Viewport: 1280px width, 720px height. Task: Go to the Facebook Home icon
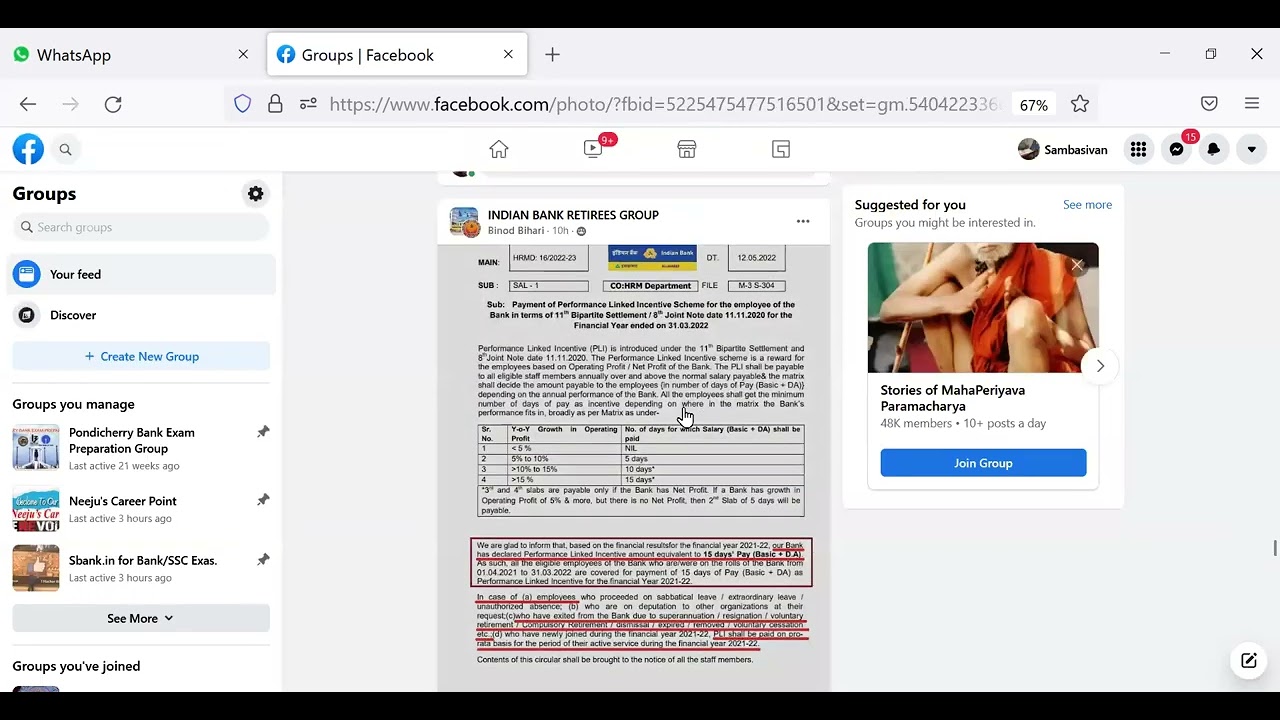pyautogui.click(x=499, y=149)
